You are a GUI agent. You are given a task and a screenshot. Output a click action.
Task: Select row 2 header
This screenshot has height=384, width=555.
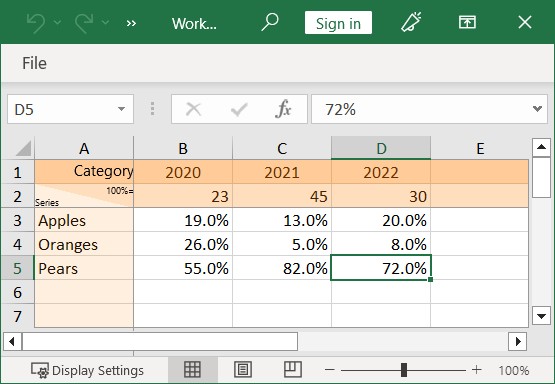pos(17,196)
